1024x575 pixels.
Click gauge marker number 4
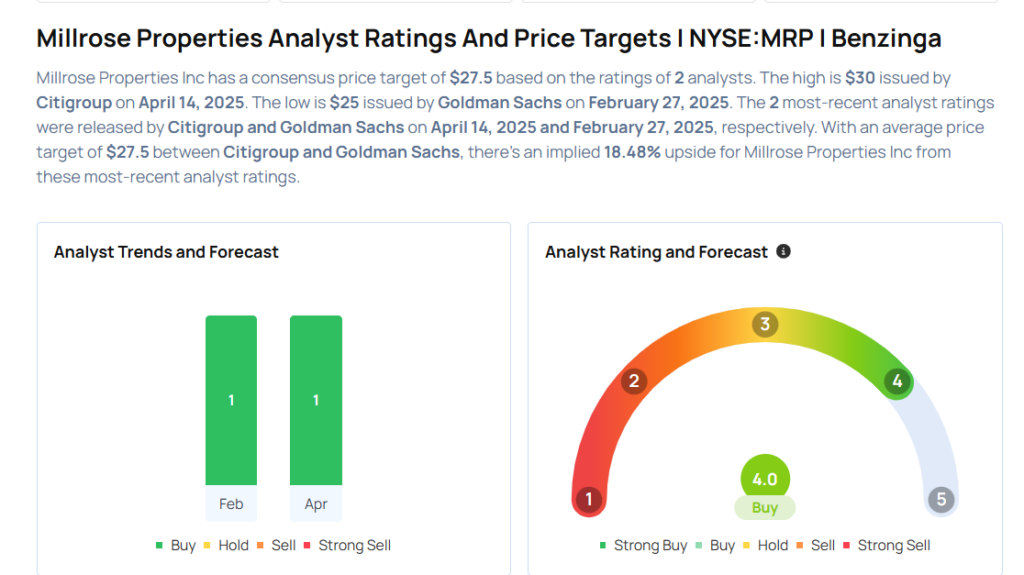coord(897,381)
